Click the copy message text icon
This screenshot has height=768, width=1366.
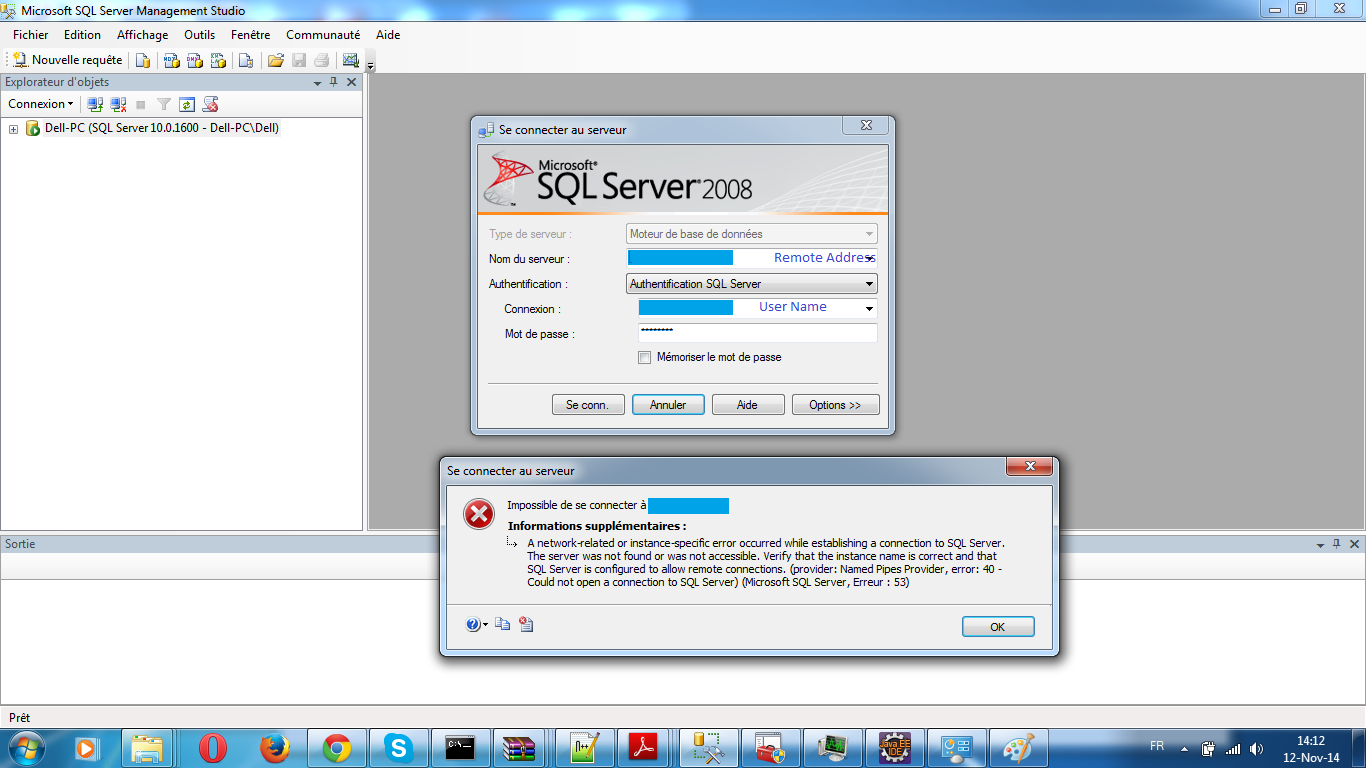pyautogui.click(x=503, y=625)
